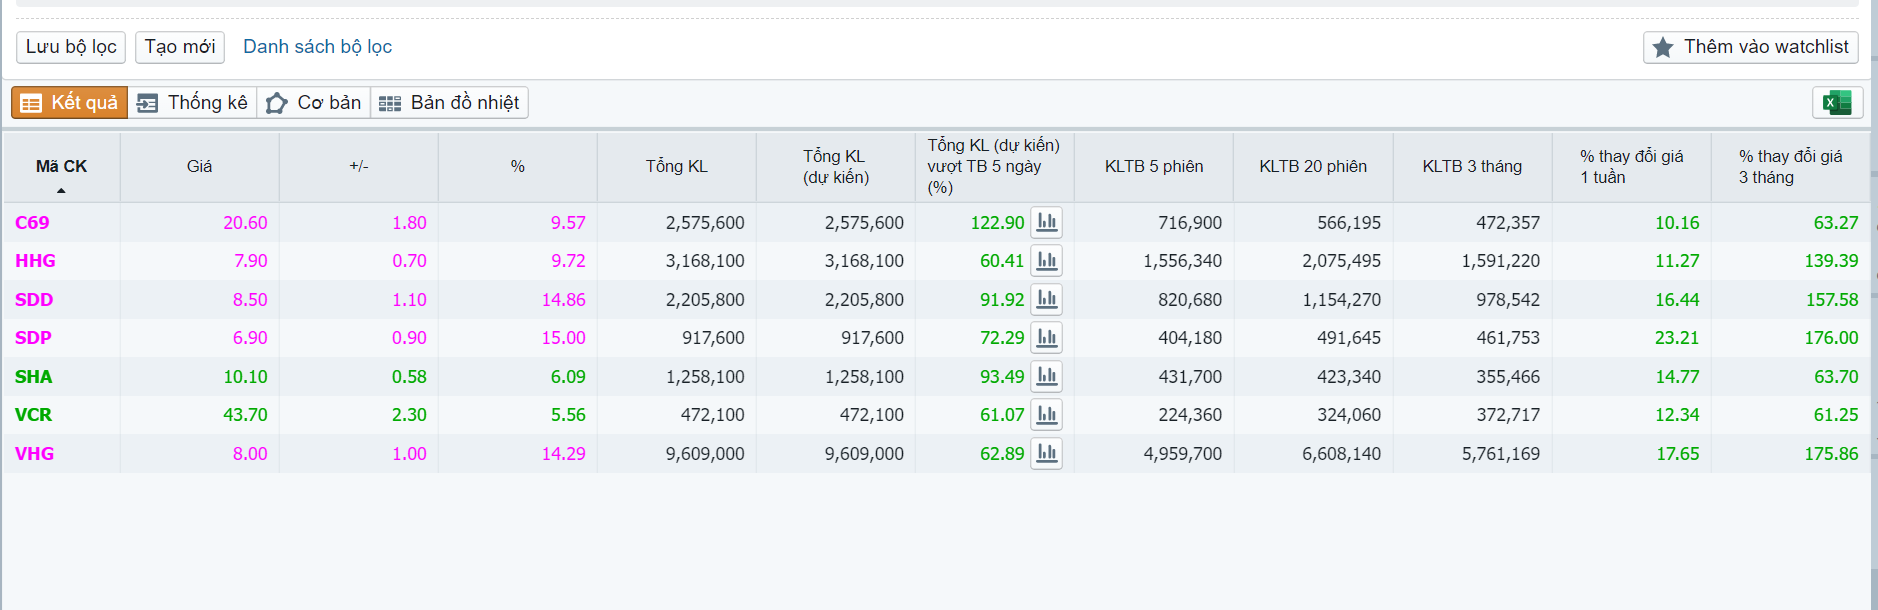
Task: Open the Cơ bản tab
Action: tap(314, 103)
